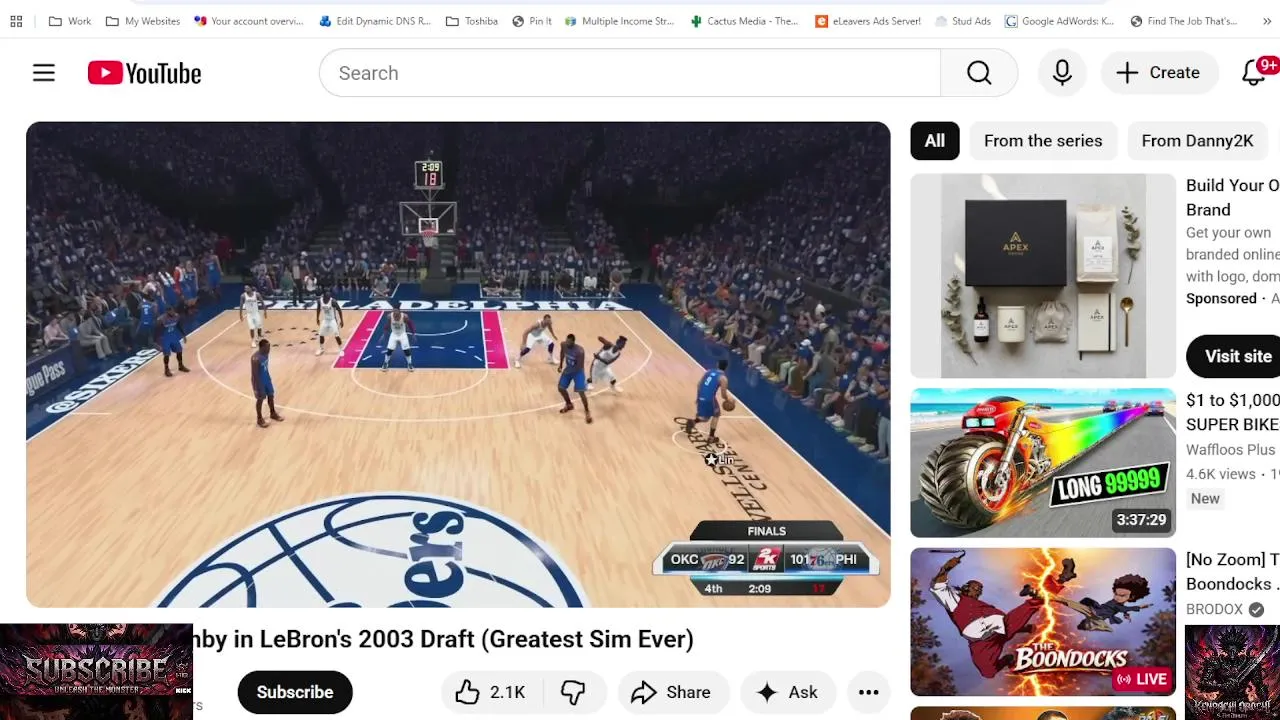Open the Stud Ads bookmark
The height and width of the screenshot is (720, 1280).
(x=963, y=21)
